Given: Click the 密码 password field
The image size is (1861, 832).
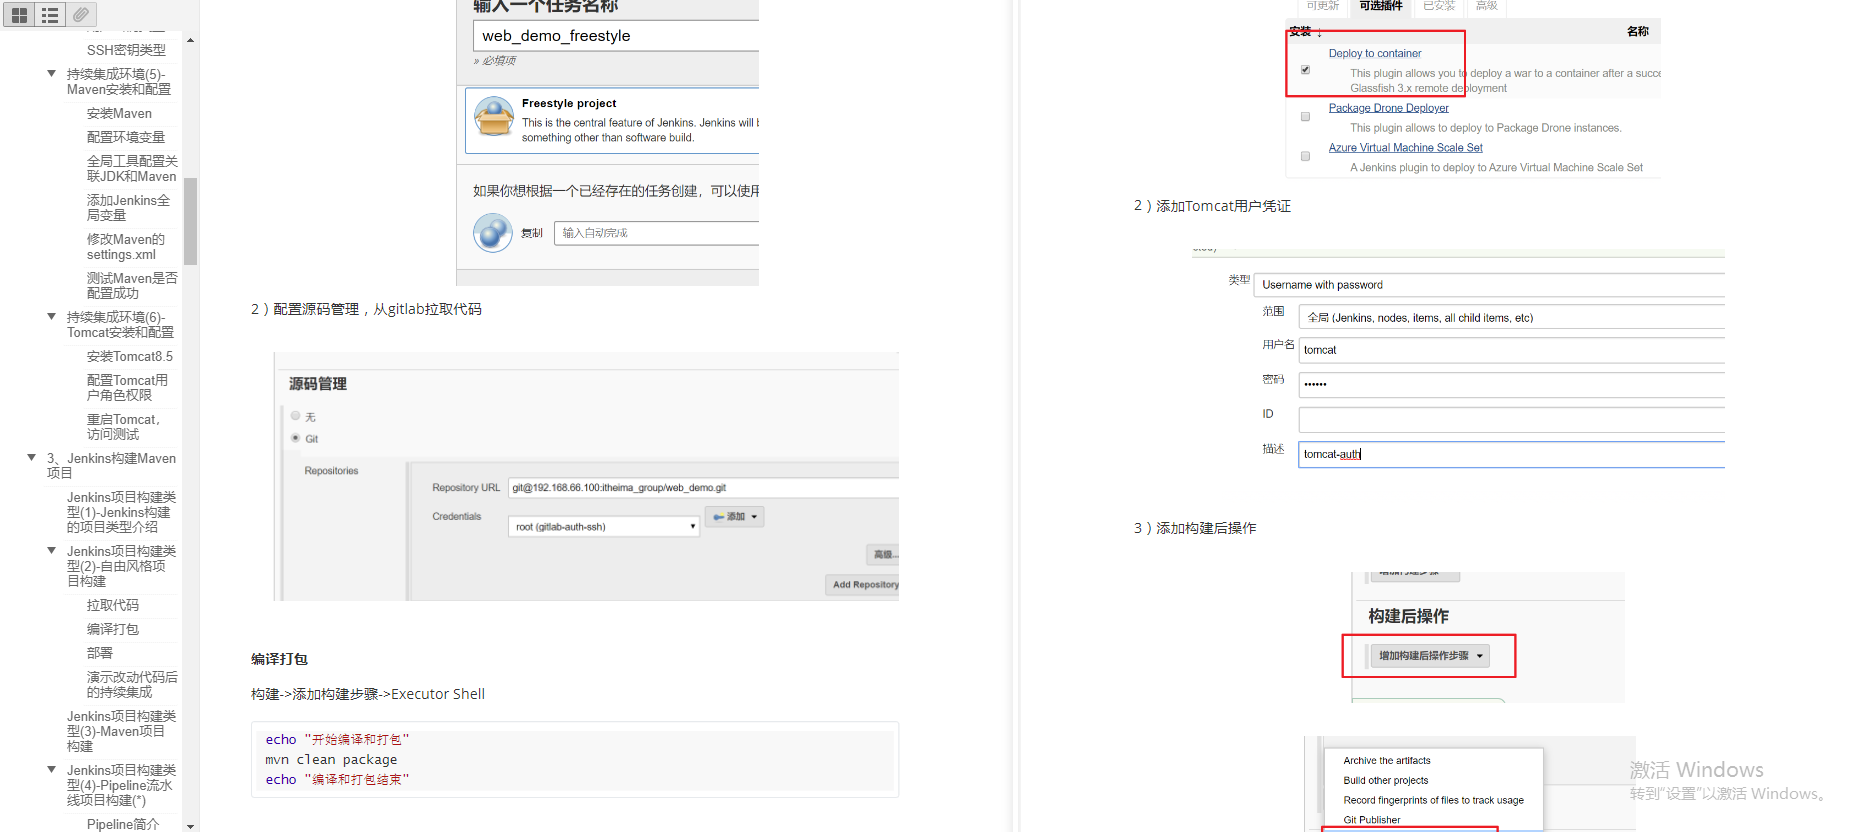Looking at the screenshot, I should 1512,384.
